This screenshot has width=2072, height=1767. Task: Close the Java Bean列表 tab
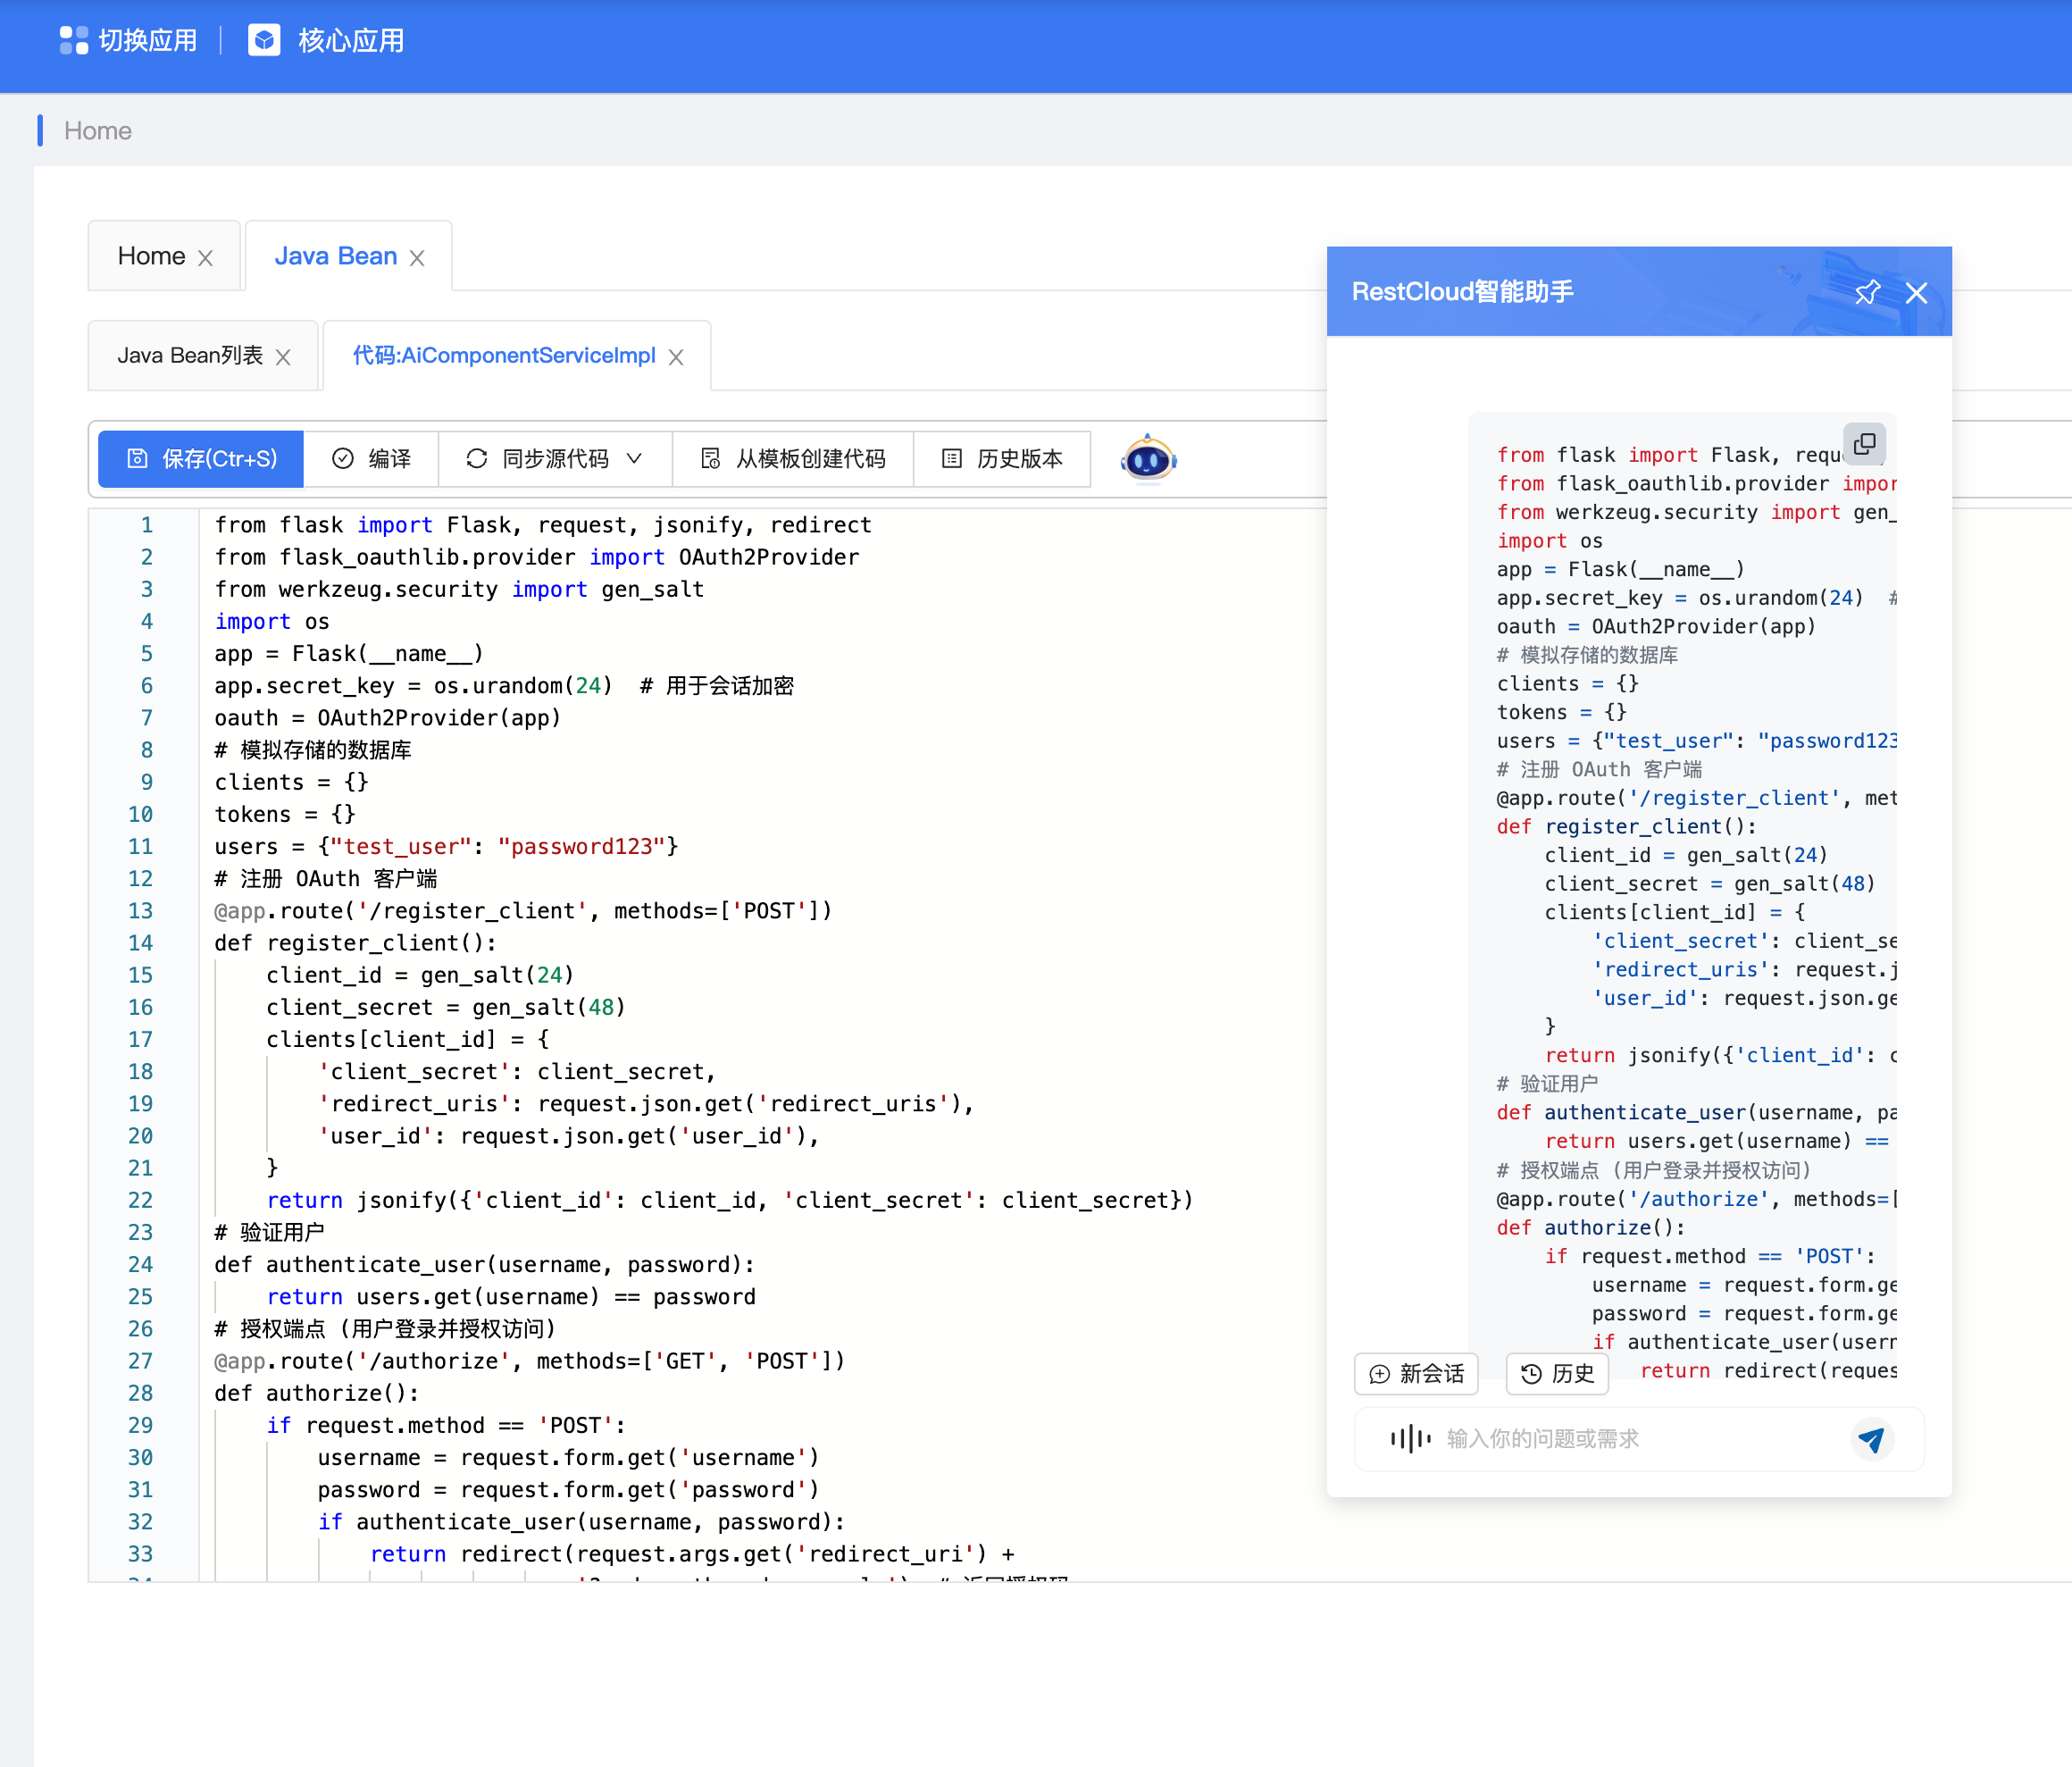(284, 357)
